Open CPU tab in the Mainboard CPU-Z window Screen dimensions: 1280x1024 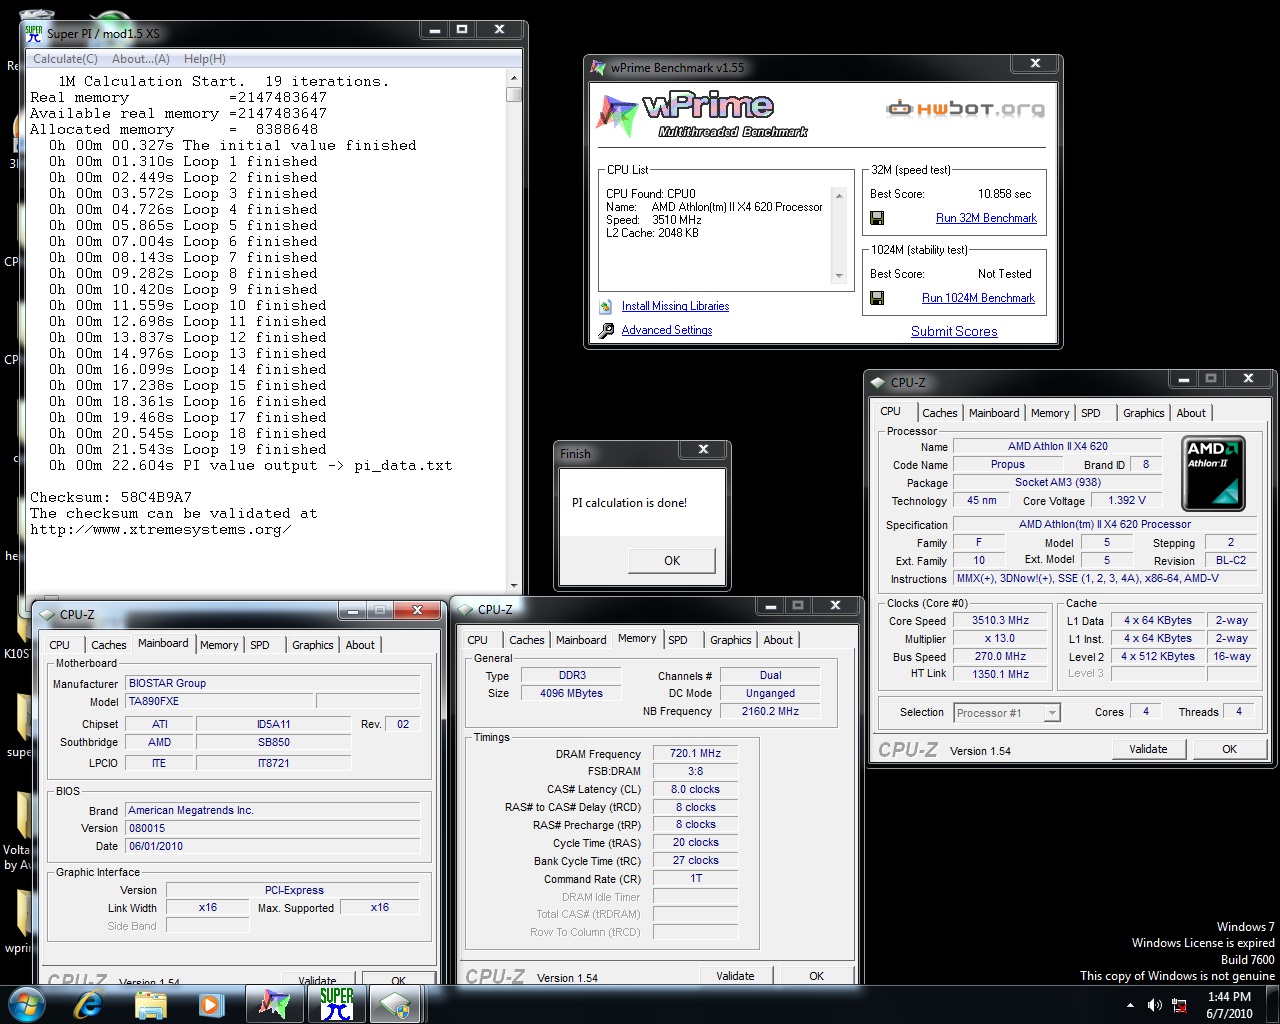pyautogui.click(x=60, y=645)
